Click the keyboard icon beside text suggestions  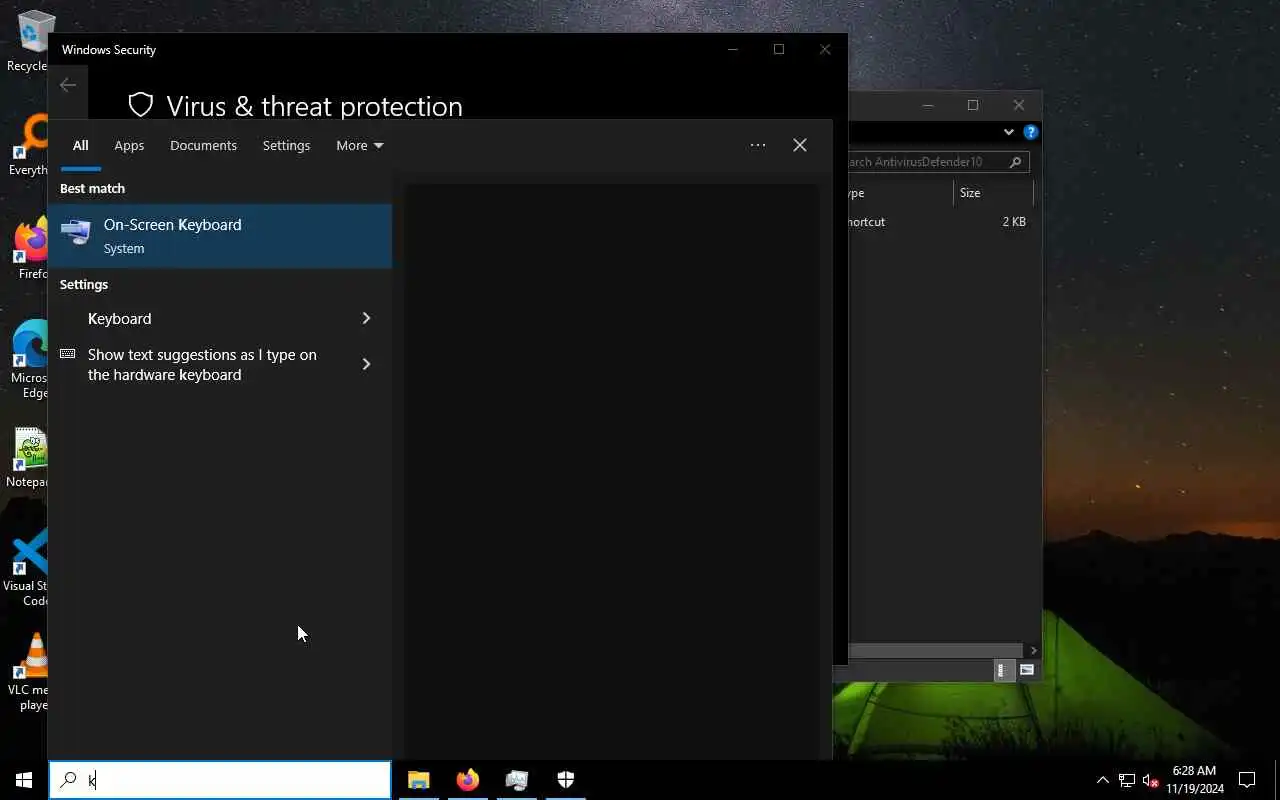(x=68, y=354)
